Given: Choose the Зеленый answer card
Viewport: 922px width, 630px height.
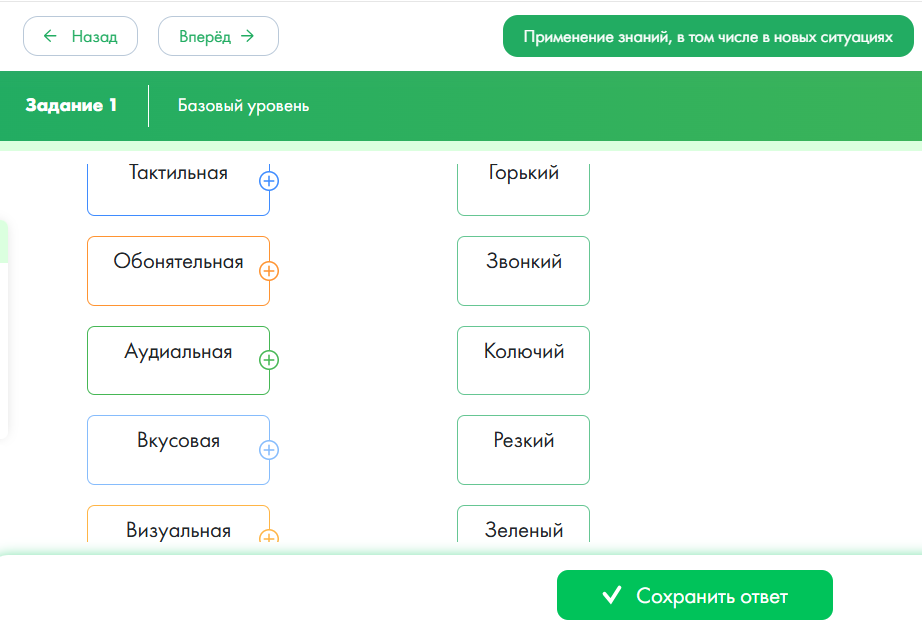Looking at the screenshot, I should [523, 527].
